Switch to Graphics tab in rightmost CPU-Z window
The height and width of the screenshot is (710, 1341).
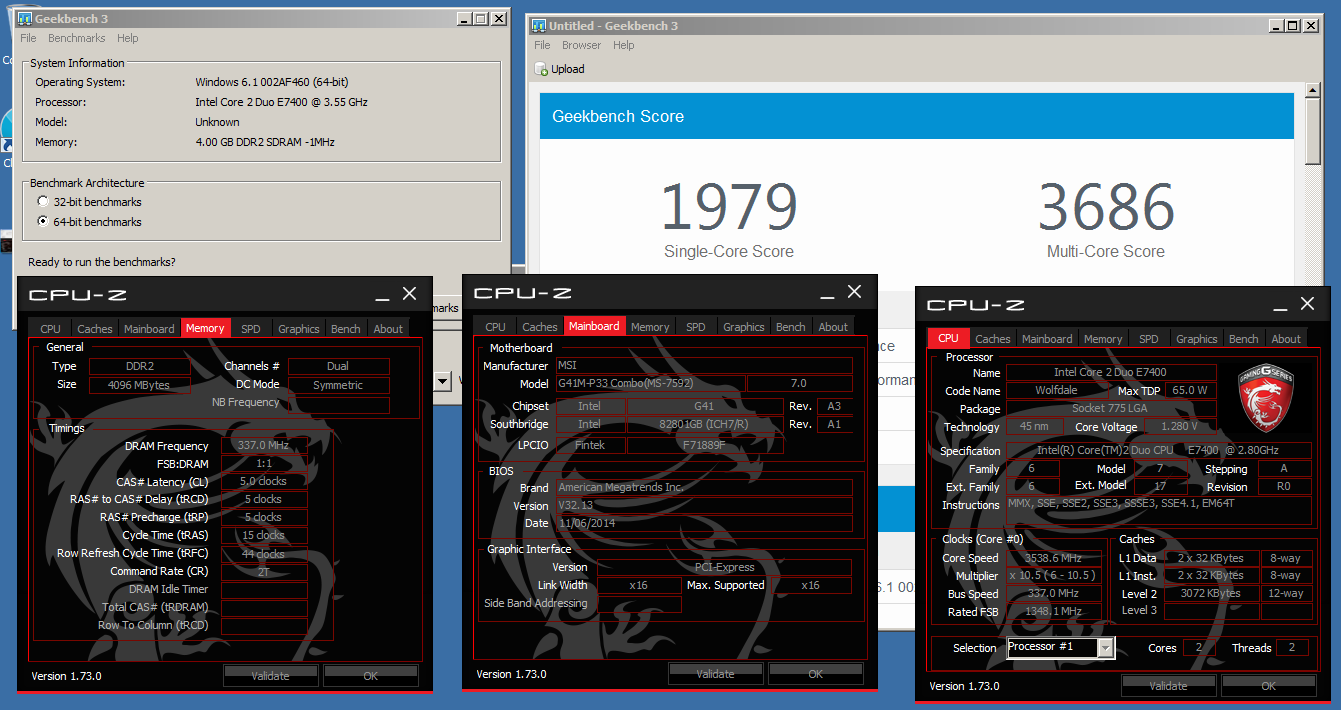pyautogui.click(x=1197, y=338)
